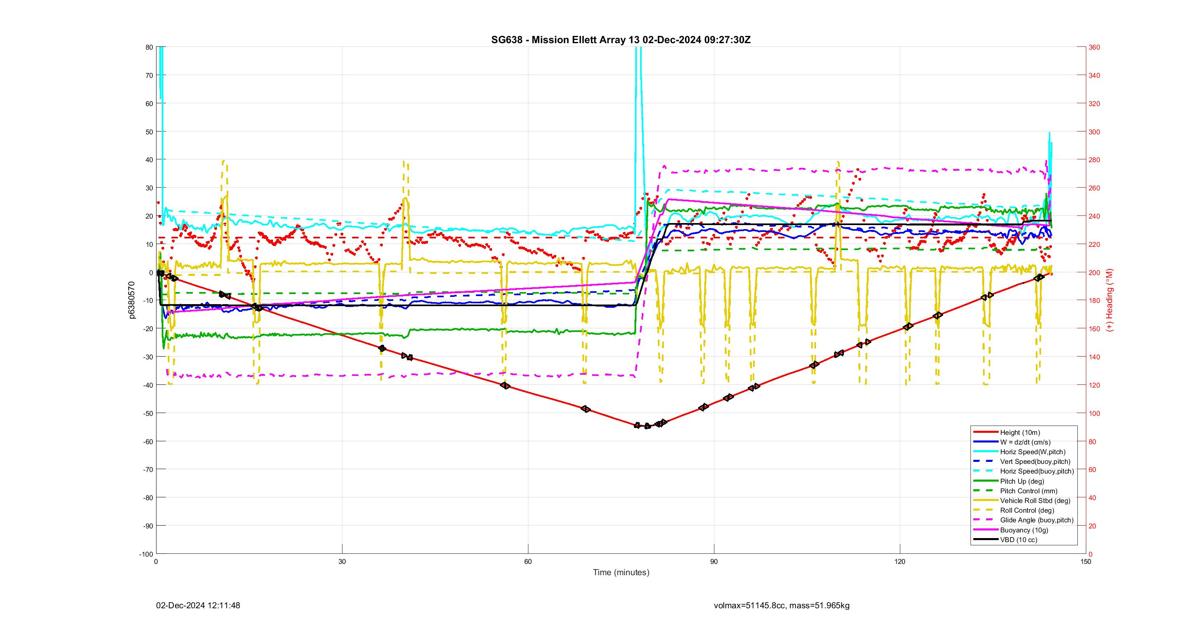
Task: Click the left axis tick label 80
Action: click(148, 47)
